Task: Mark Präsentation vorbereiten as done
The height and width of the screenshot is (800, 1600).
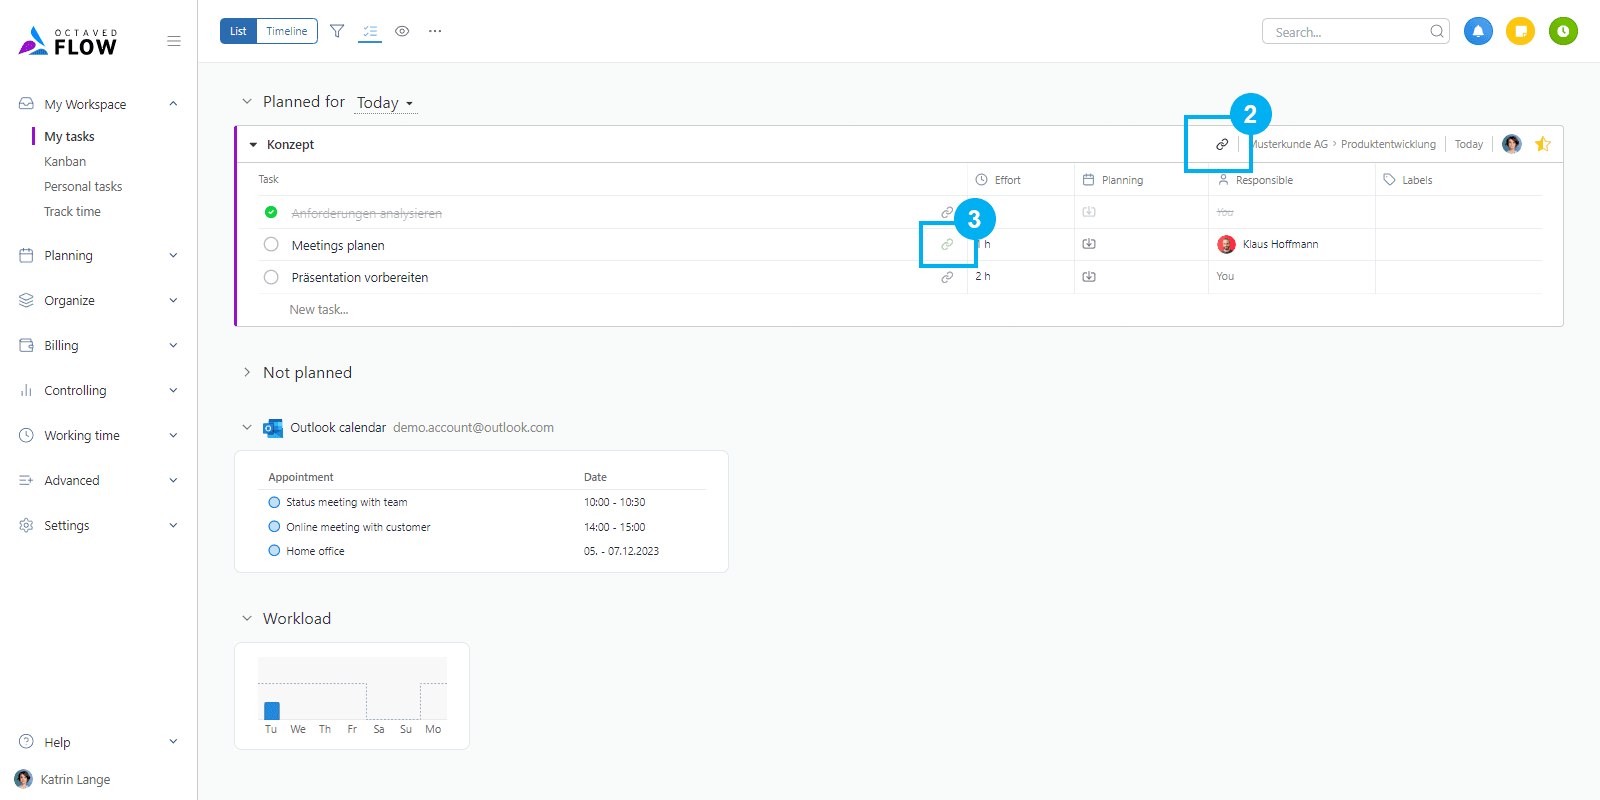Action: click(x=271, y=277)
